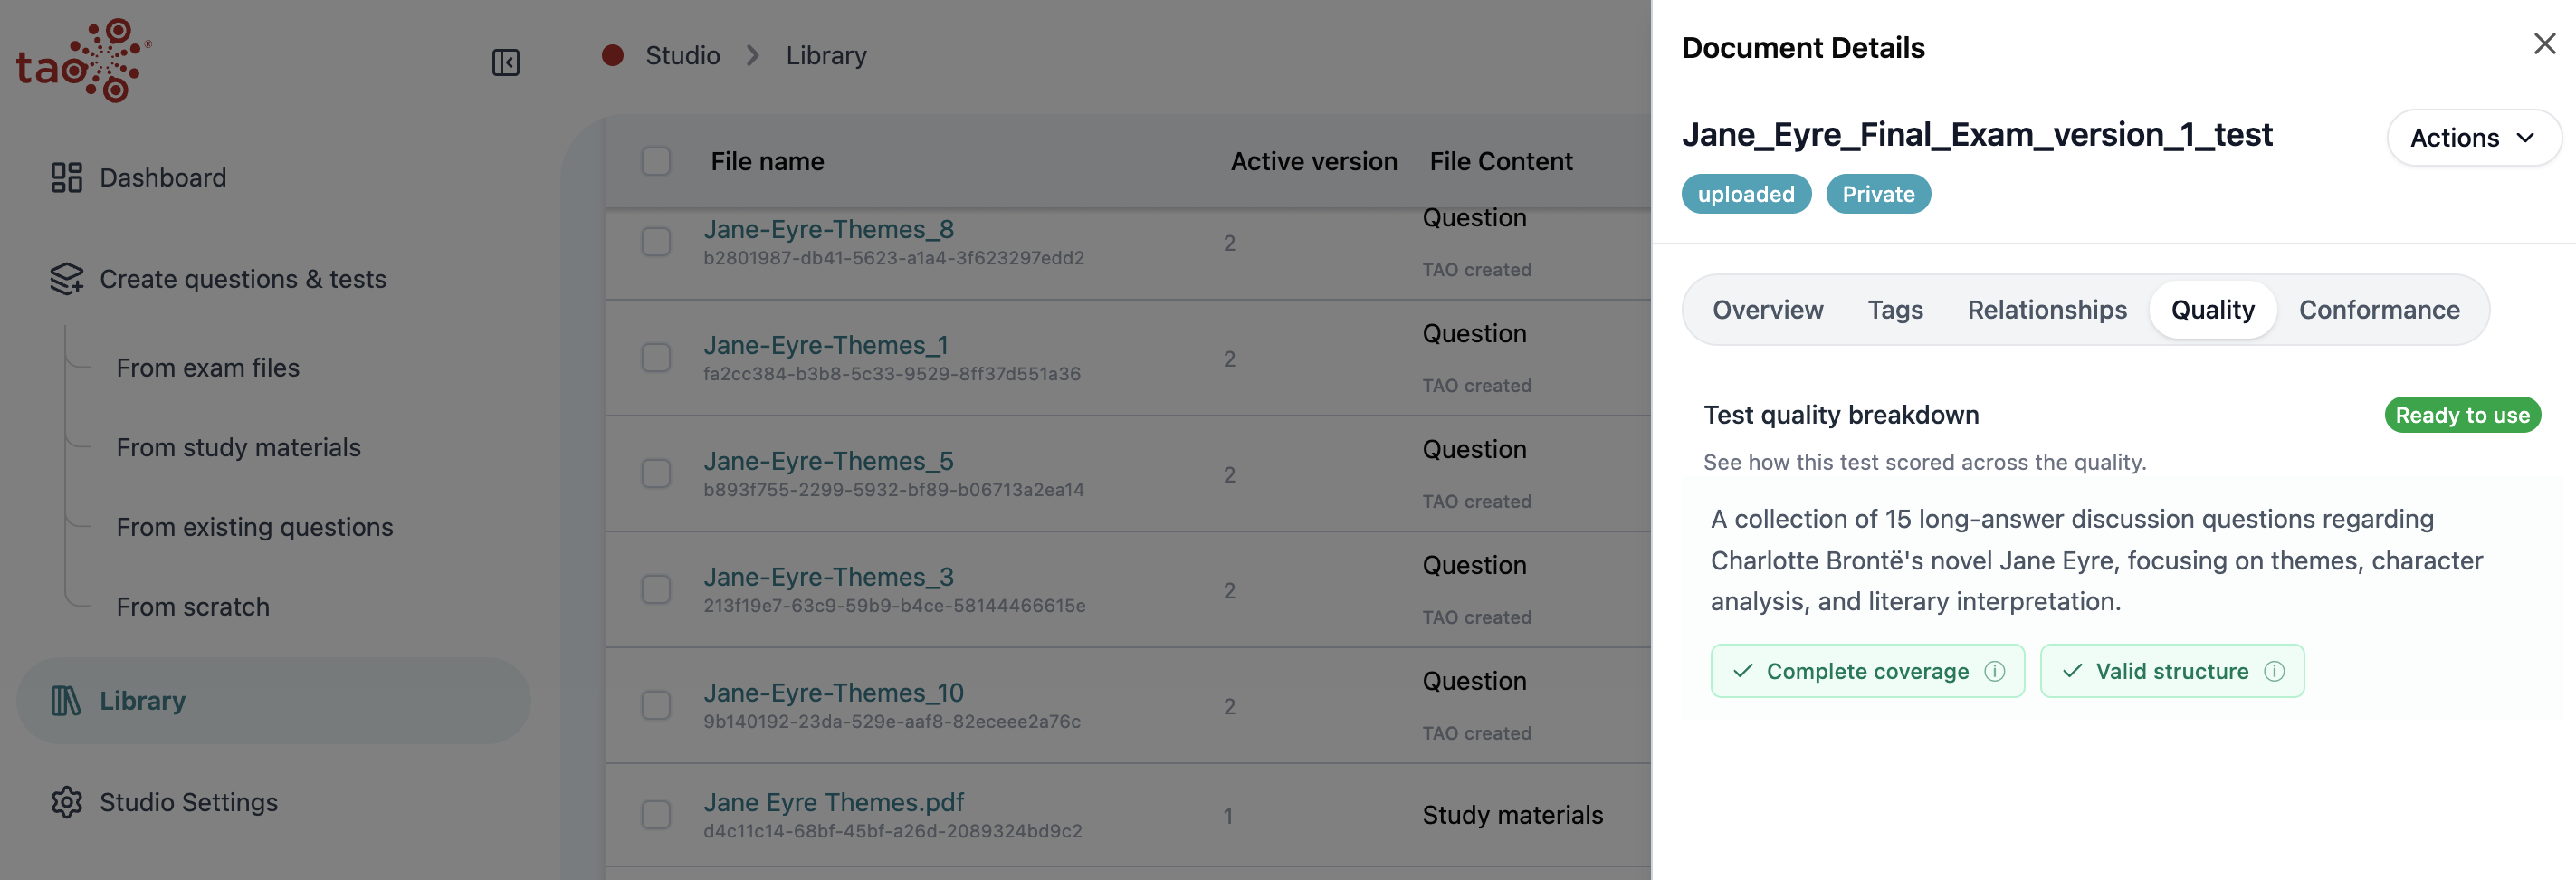Image resolution: width=2576 pixels, height=880 pixels.
Task: Check the box for Jane-Eyre-Themes_1
Action: pos(656,358)
